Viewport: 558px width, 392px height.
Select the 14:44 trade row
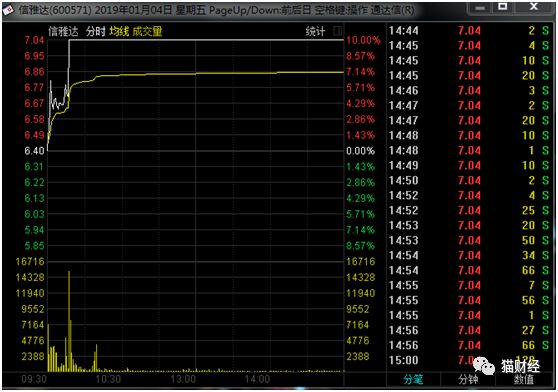coord(469,31)
